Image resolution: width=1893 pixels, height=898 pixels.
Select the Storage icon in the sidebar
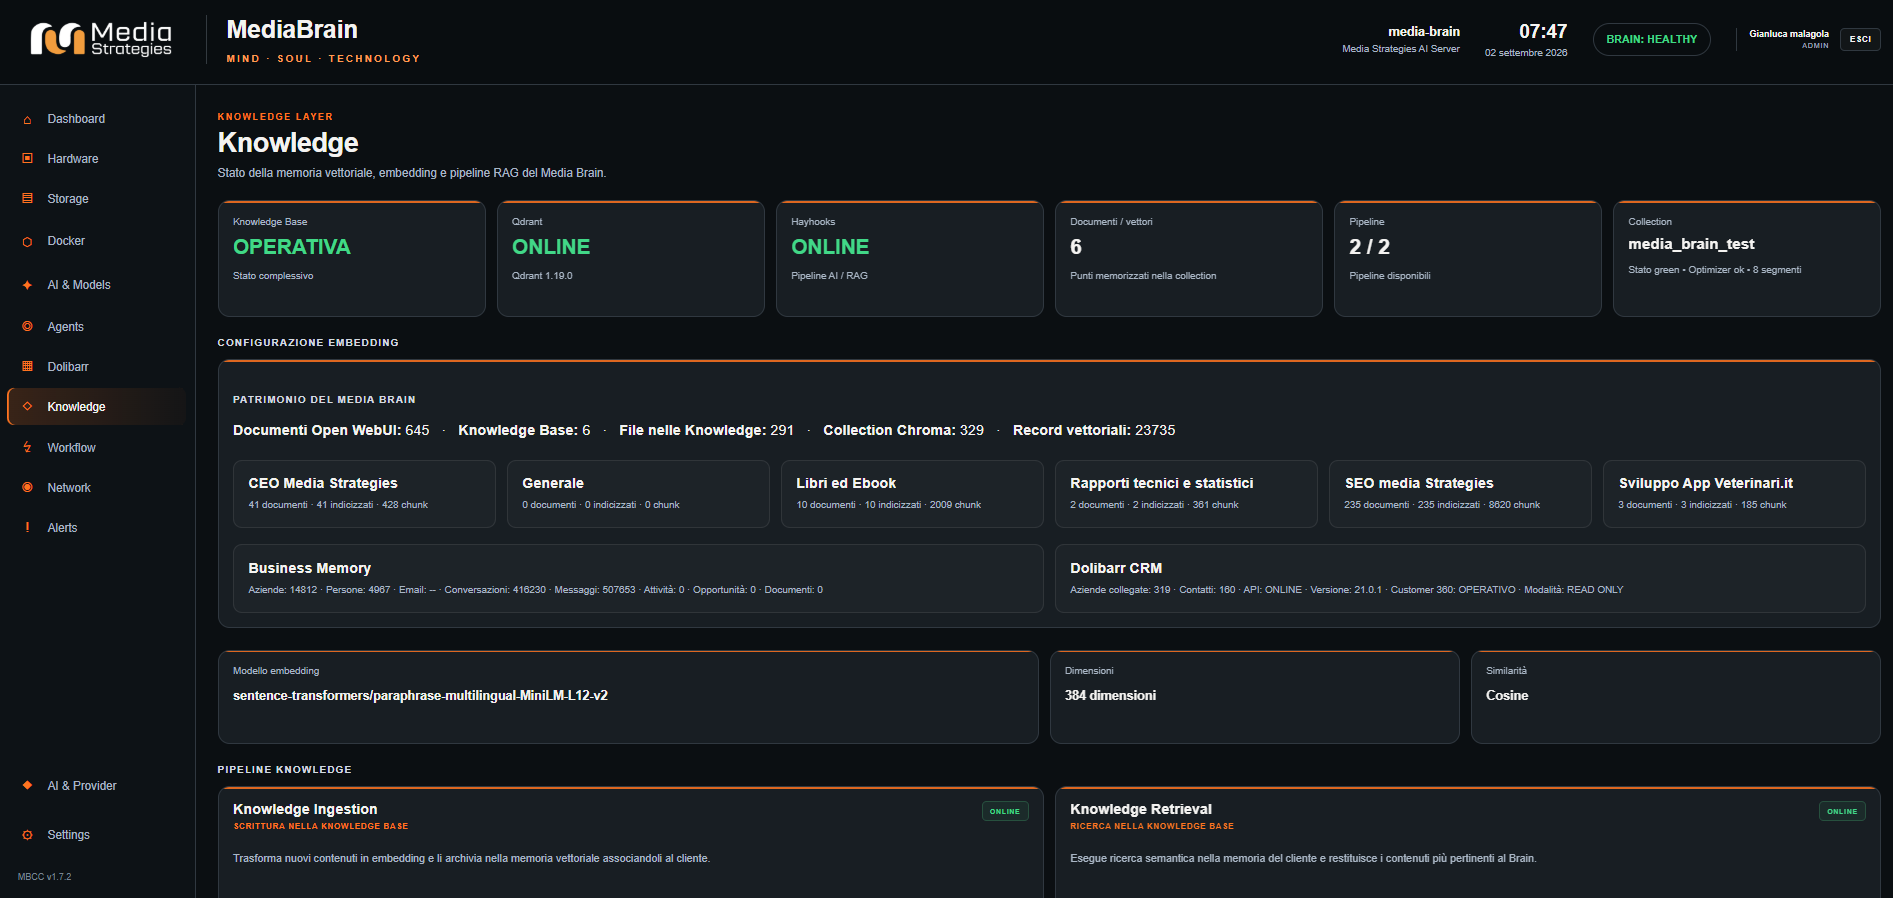[x=27, y=199]
